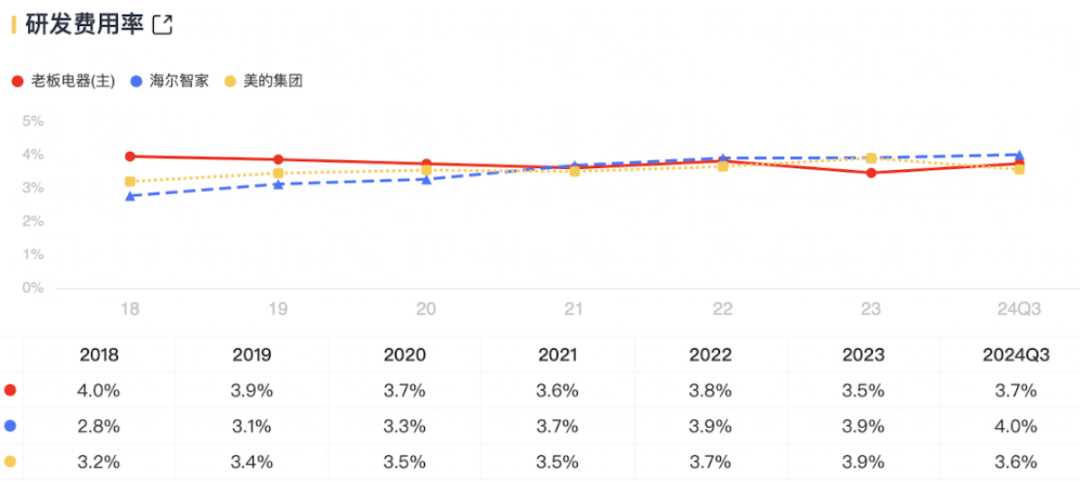Click the yellow row marker in the table
This screenshot has height=482, width=1080.
click(x=10, y=462)
